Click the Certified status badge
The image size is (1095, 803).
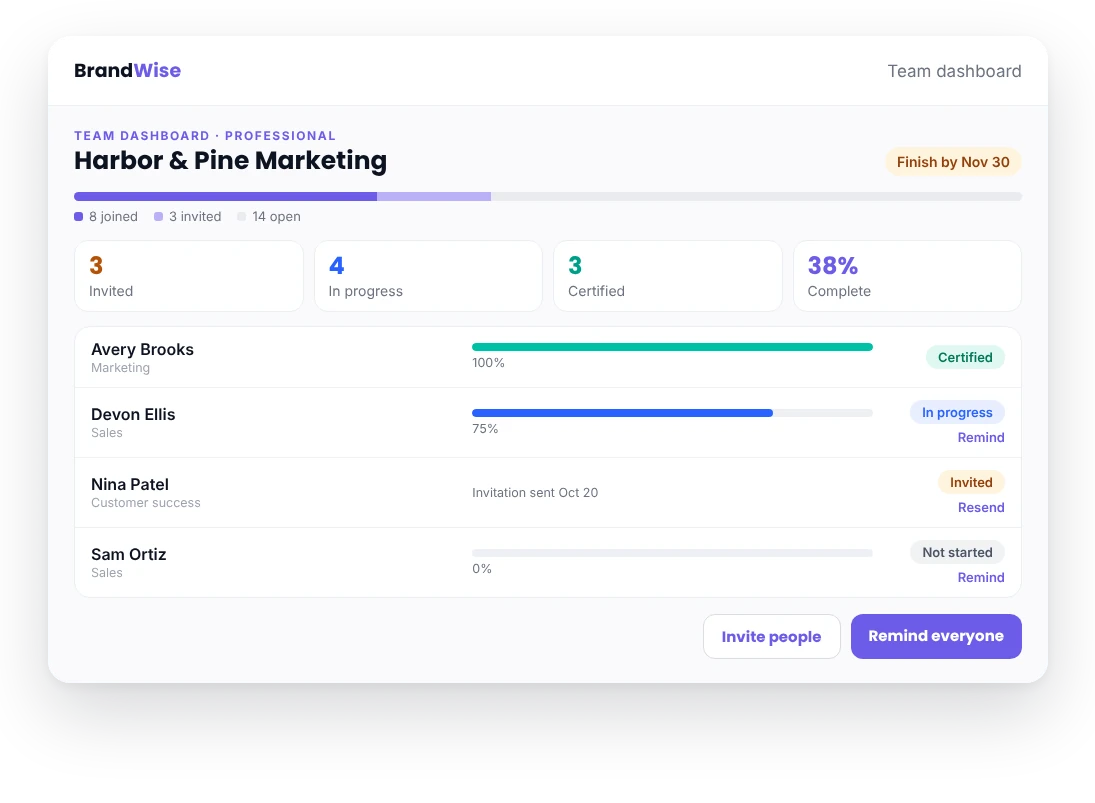pos(965,358)
